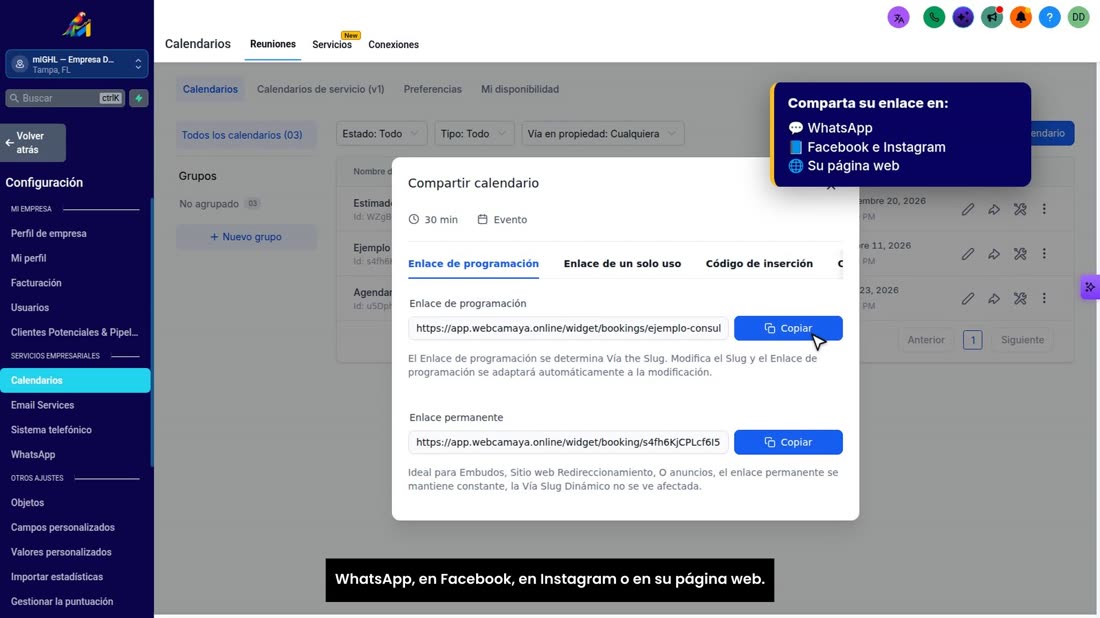Screen dimensions: 1100x618
Task: Select the No agrupado group
Action: tap(220, 204)
